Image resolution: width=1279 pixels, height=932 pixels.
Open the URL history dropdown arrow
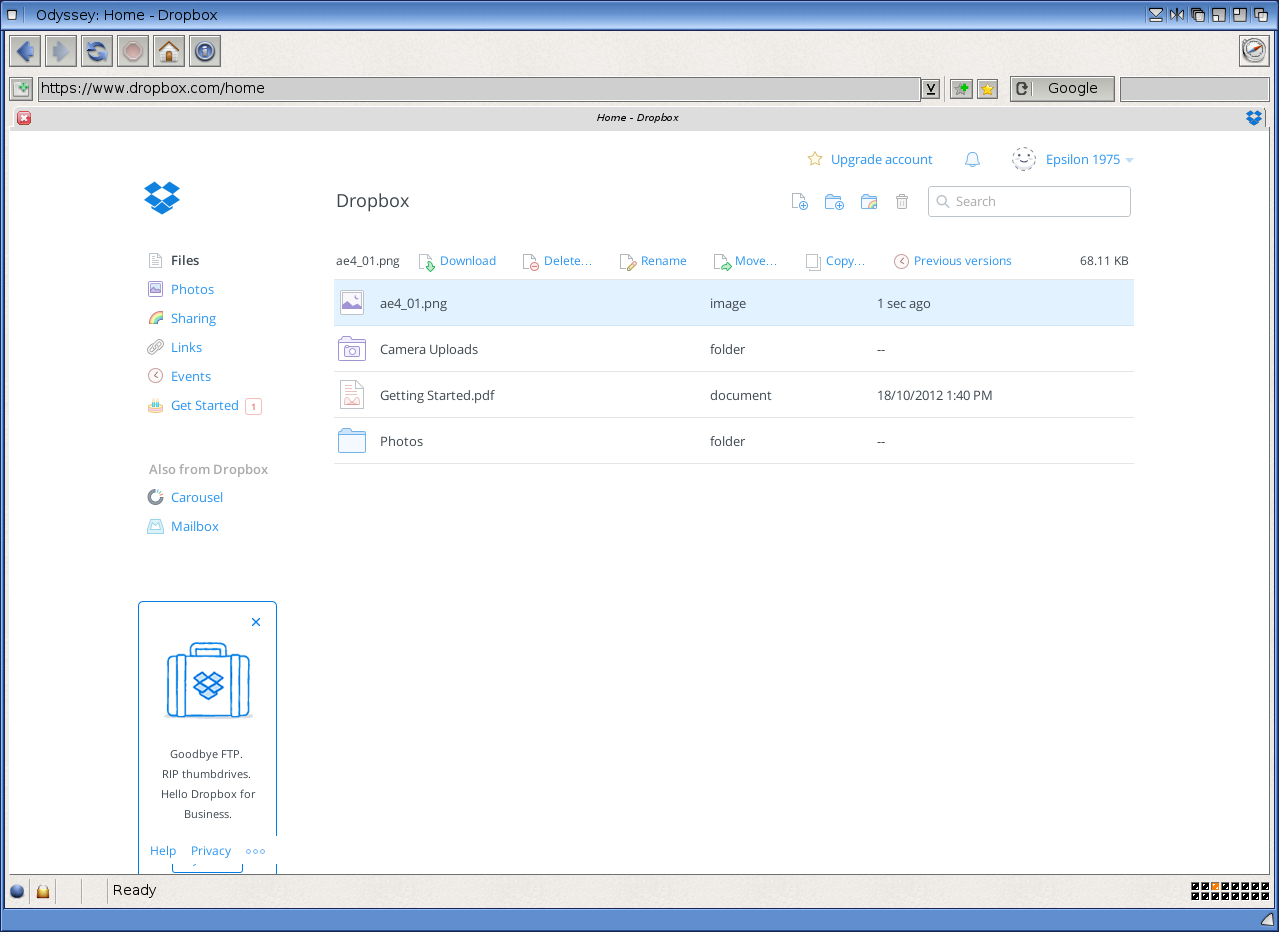(931, 89)
